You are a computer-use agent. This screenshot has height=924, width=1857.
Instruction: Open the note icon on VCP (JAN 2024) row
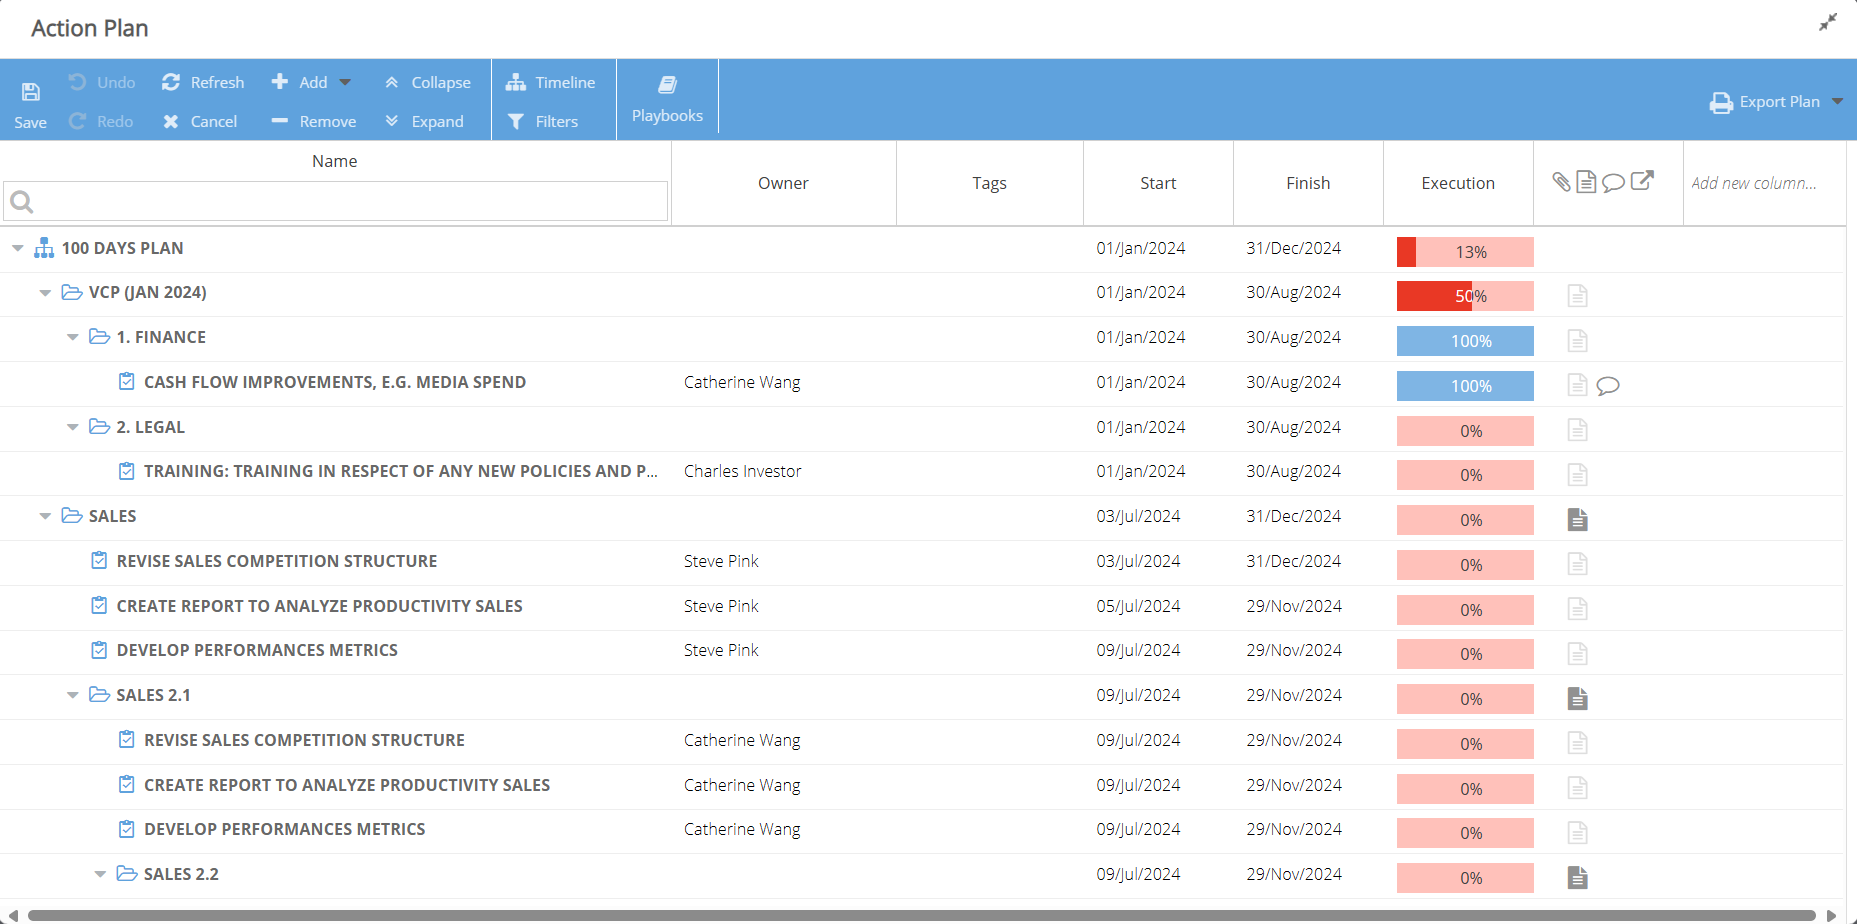click(x=1577, y=296)
